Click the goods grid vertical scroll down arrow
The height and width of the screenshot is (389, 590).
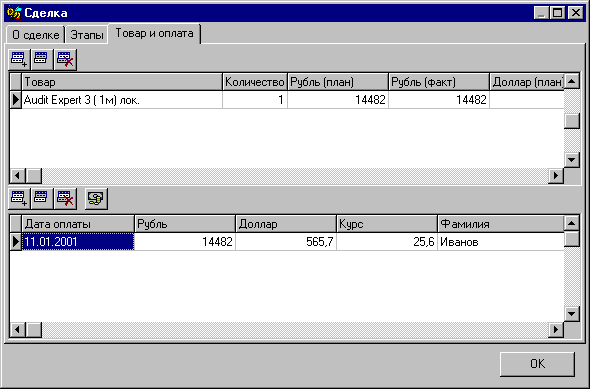click(x=572, y=160)
